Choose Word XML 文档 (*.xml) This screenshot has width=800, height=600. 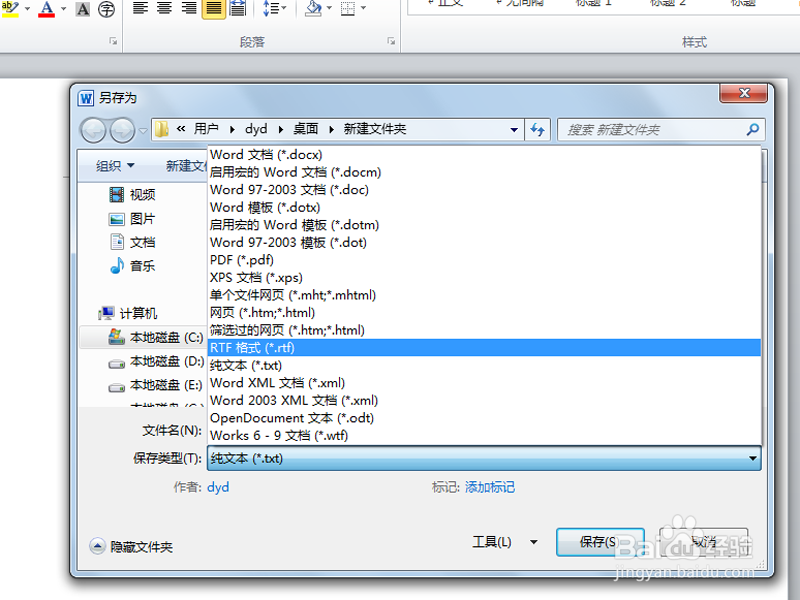[x=484, y=383]
